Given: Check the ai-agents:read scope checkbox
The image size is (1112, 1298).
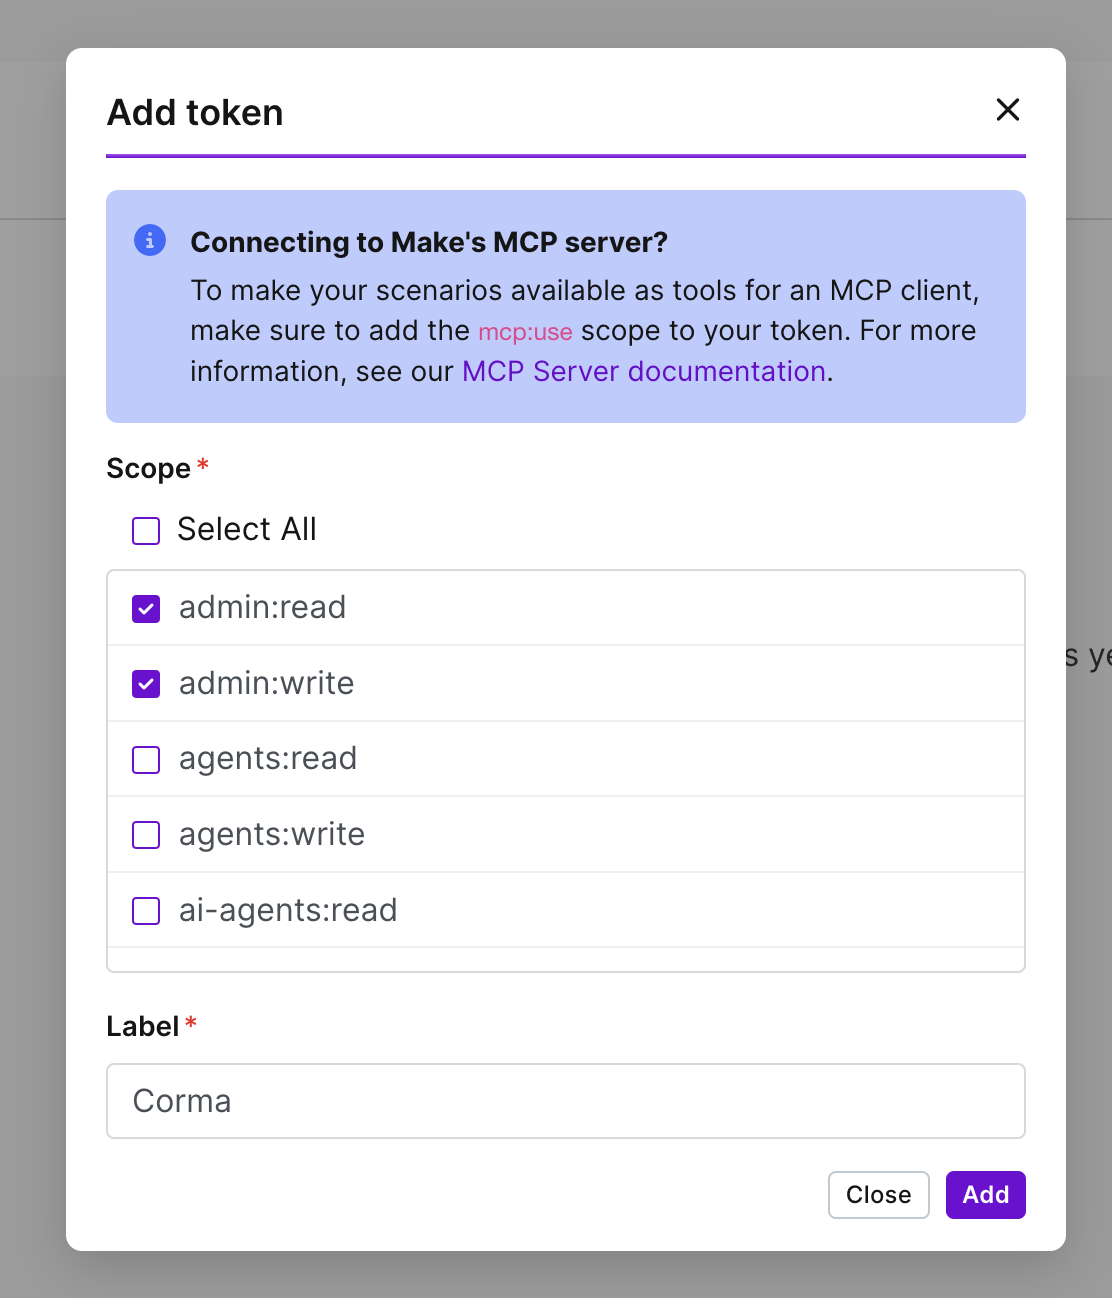Looking at the screenshot, I should (146, 911).
